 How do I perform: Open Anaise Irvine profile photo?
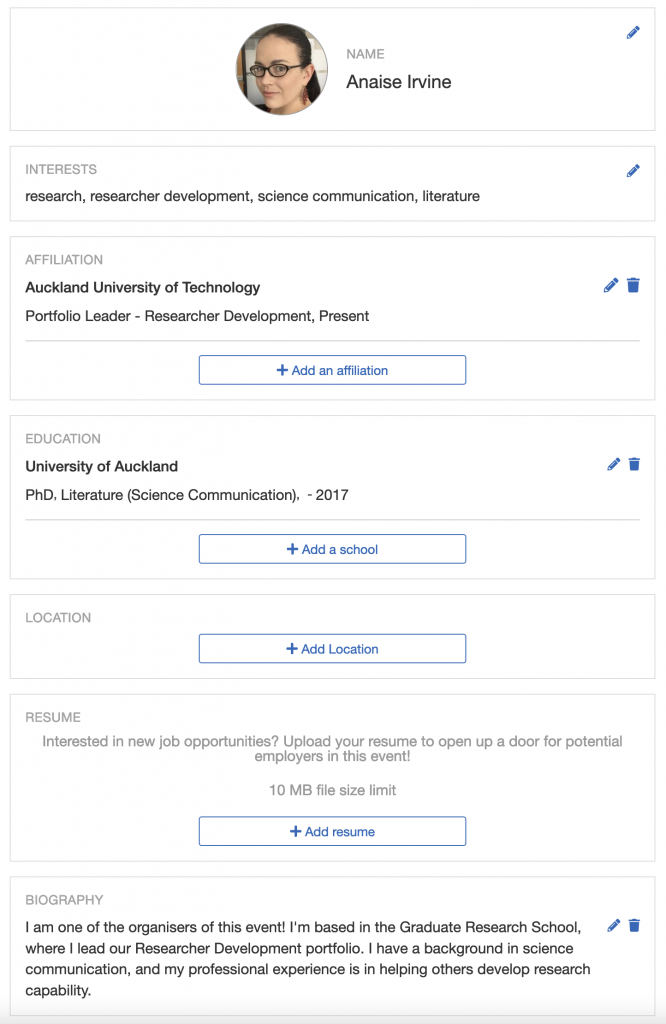click(x=282, y=69)
